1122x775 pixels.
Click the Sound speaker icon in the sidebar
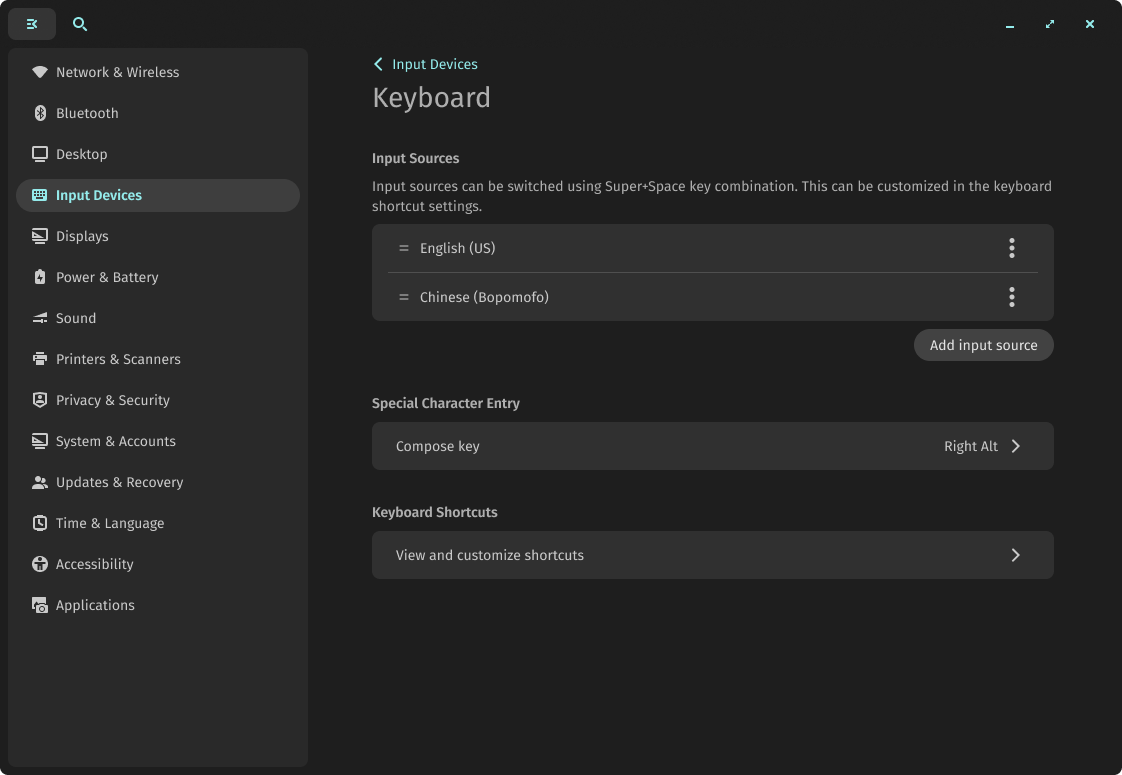pyautogui.click(x=39, y=318)
